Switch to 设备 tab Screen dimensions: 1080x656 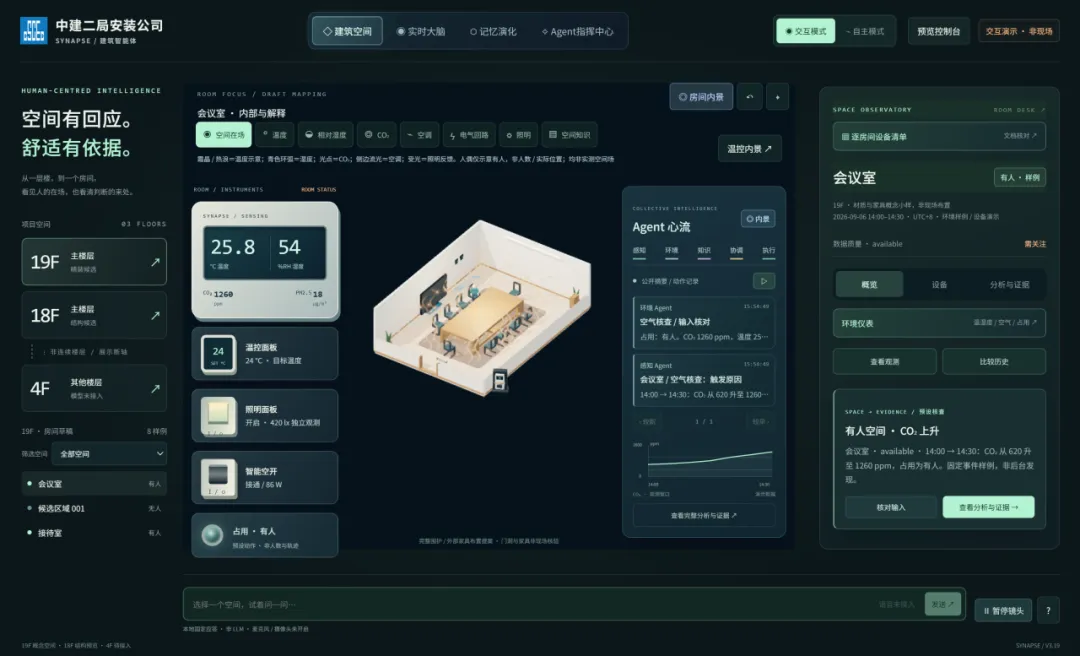point(939,284)
